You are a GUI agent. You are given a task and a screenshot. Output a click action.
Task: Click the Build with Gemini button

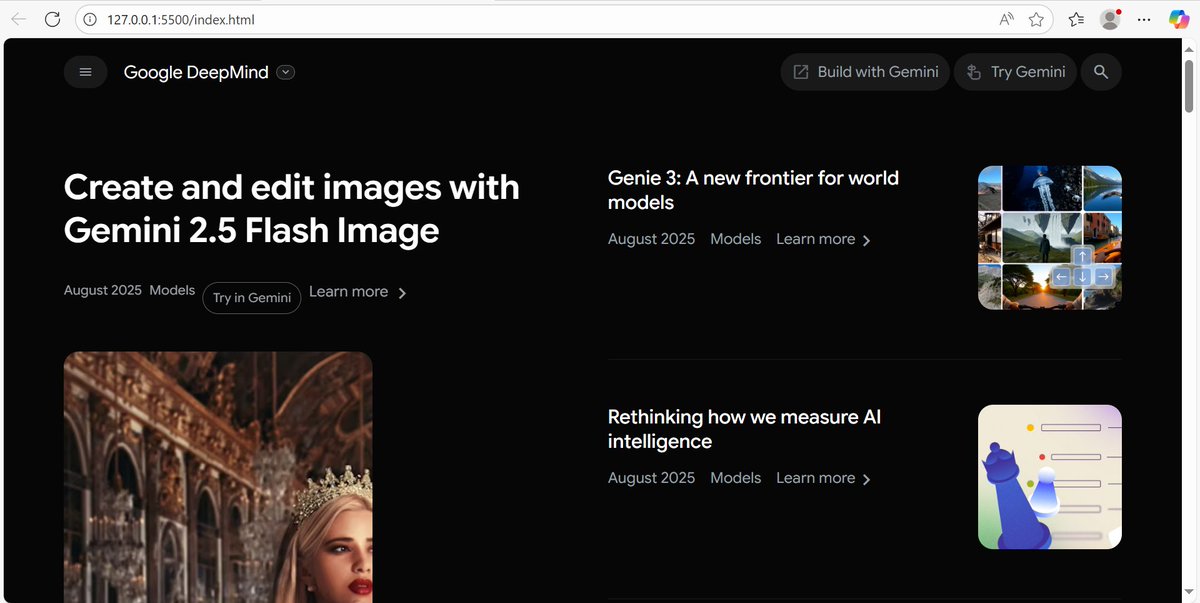pos(865,72)
